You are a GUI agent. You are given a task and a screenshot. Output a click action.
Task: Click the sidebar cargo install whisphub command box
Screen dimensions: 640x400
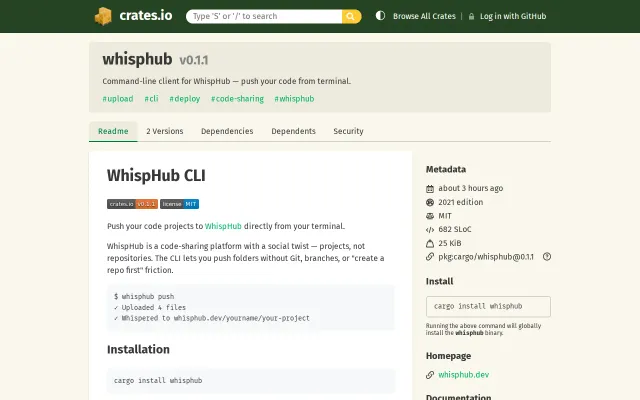[x=488, y=307]
